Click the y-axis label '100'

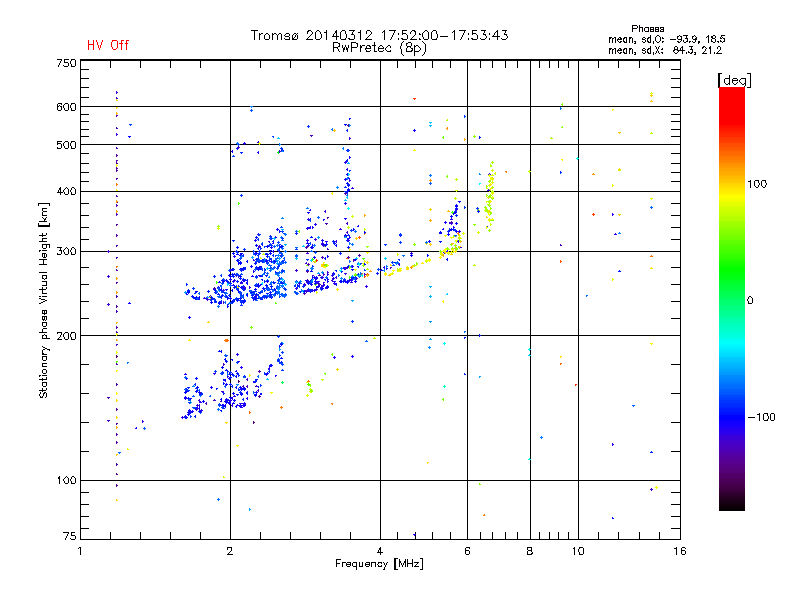click(66, 481)
